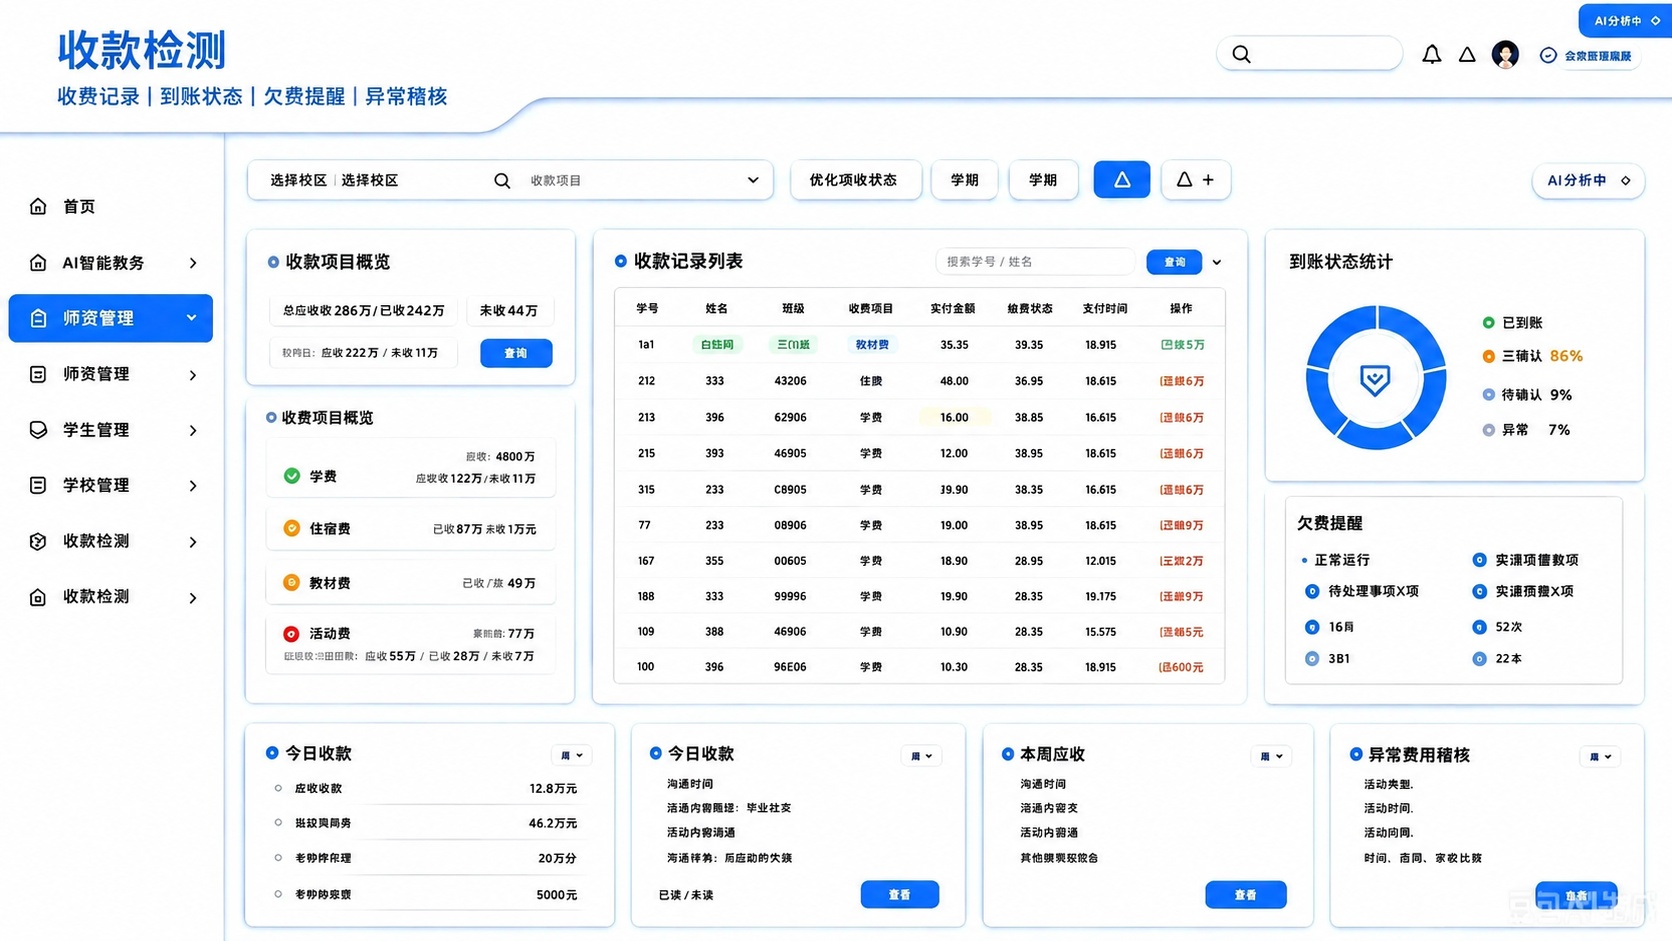The width and height of the screenshot is (1672, 941).
Task: Click the red icon beside 活动费
Action: tap(291, 633)
